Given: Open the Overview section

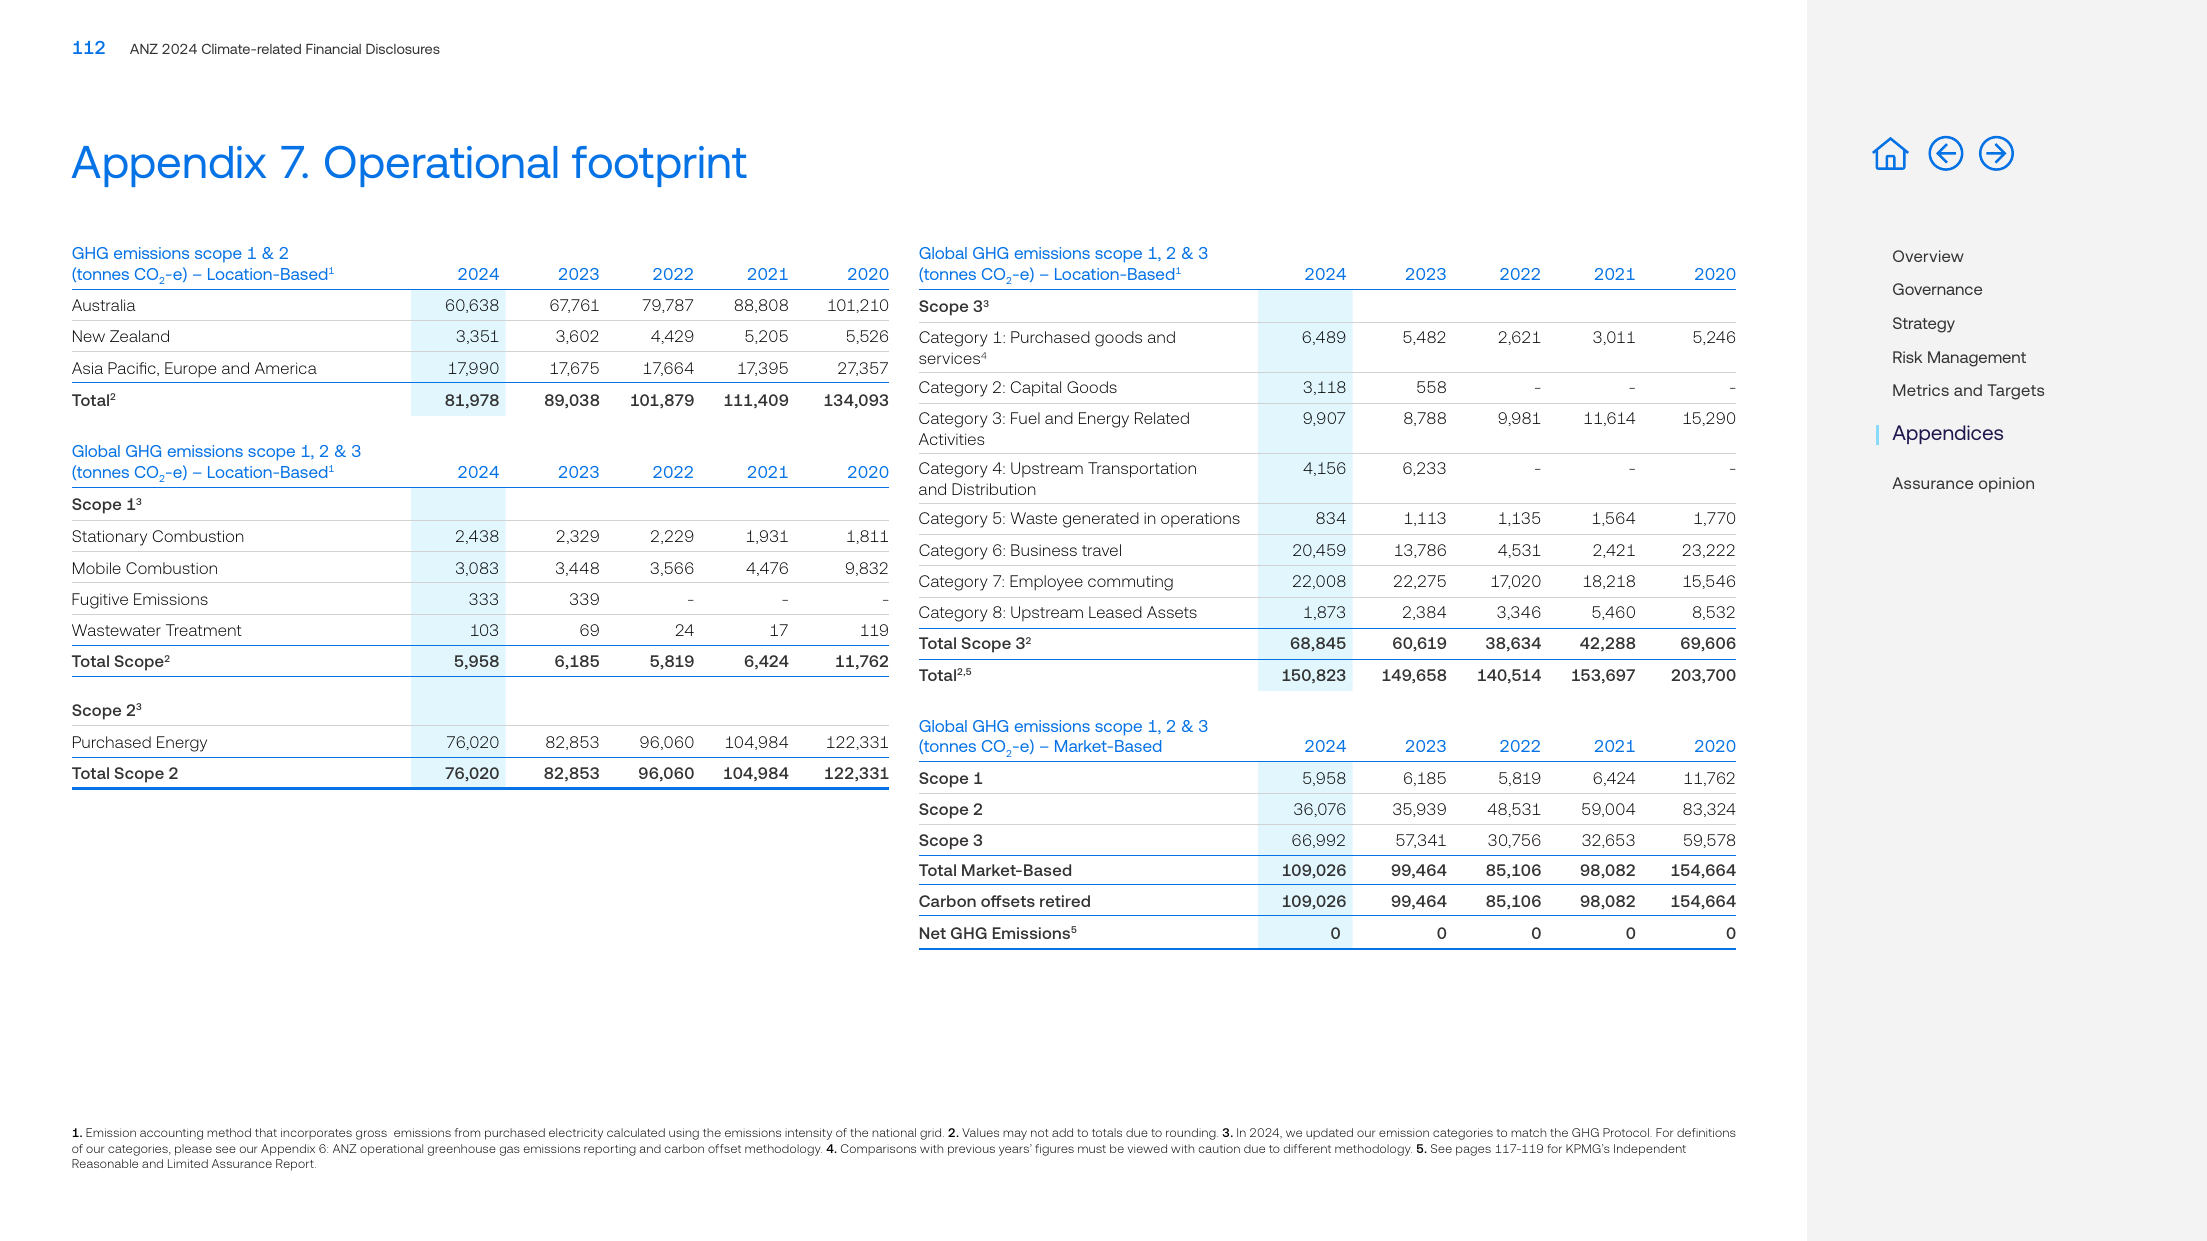Looking at the screenshot, I should [x=1927, y=256].
